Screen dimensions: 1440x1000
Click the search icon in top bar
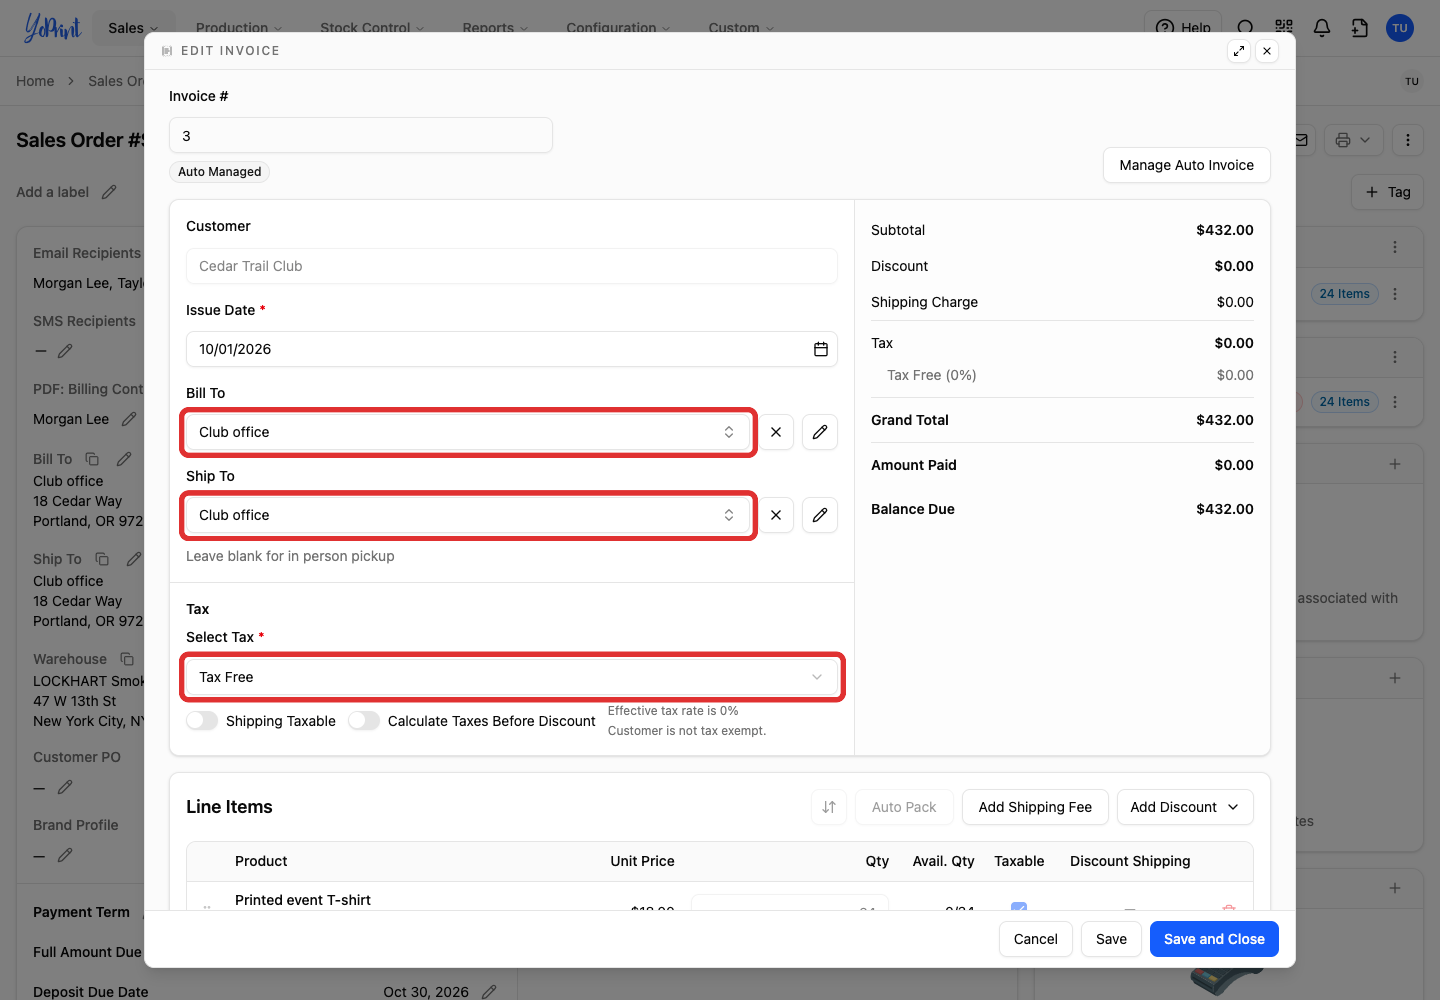pos(1245,28)
